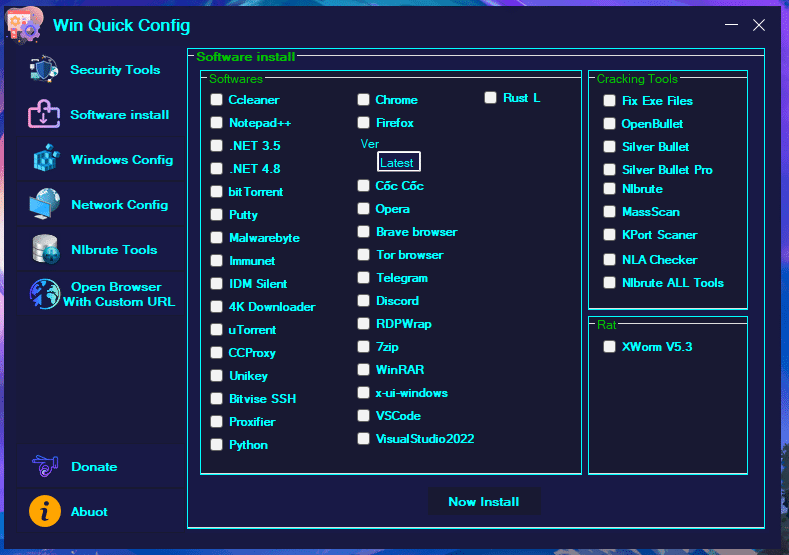Tick the WinRAR checkbox

363,369
